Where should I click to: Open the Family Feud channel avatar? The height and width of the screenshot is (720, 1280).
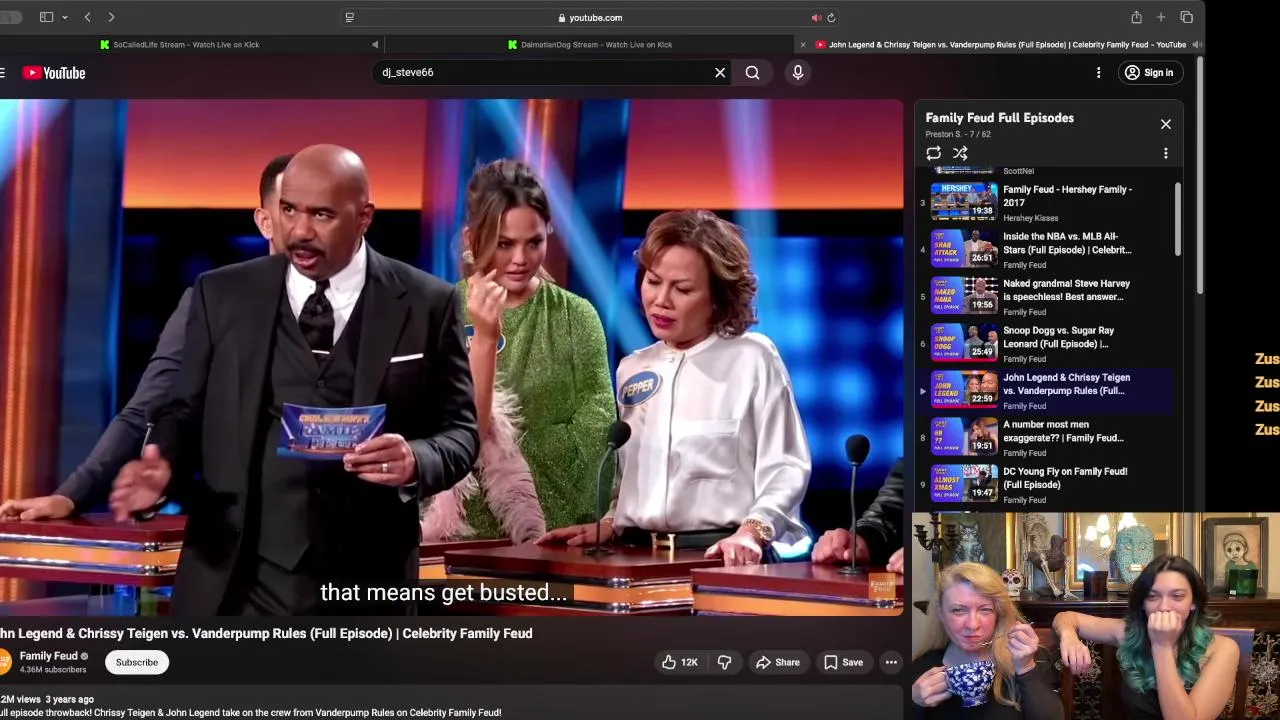tap(4, 662)
